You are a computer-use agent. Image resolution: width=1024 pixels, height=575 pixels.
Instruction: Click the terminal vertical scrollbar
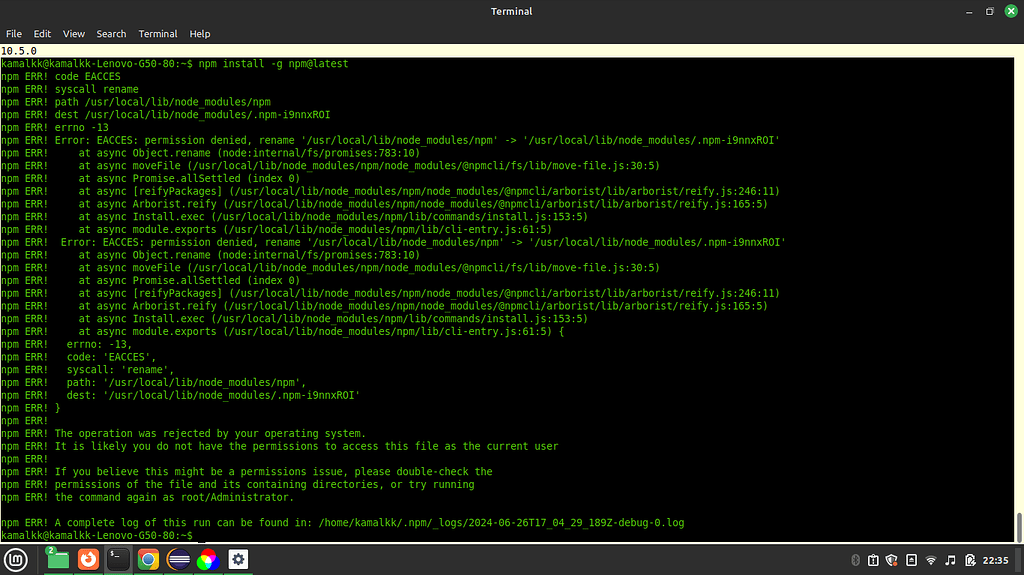1019,523
